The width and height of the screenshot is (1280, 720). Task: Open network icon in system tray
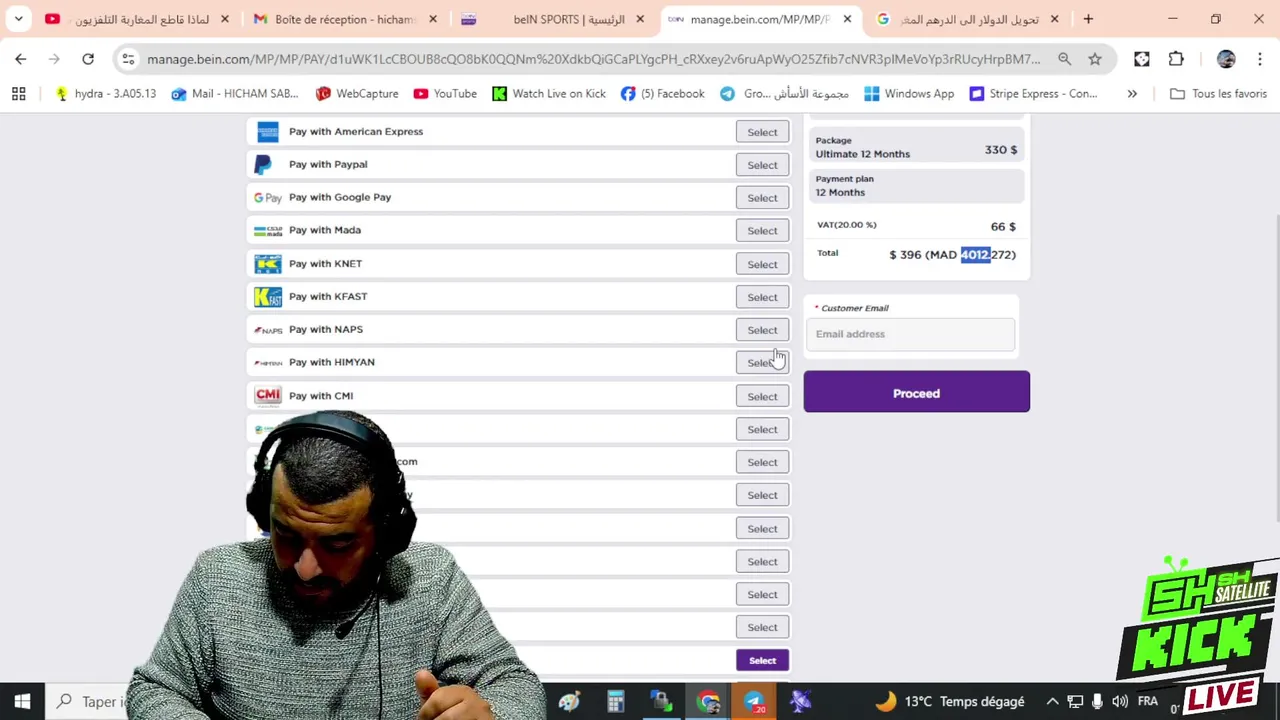pyautogui.click(x=1075, y=702)
